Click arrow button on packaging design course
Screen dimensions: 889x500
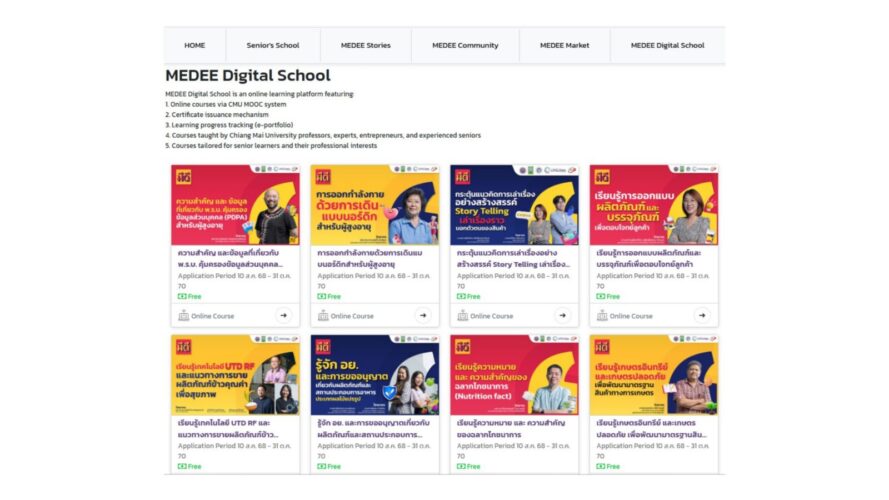pos(702,316)
